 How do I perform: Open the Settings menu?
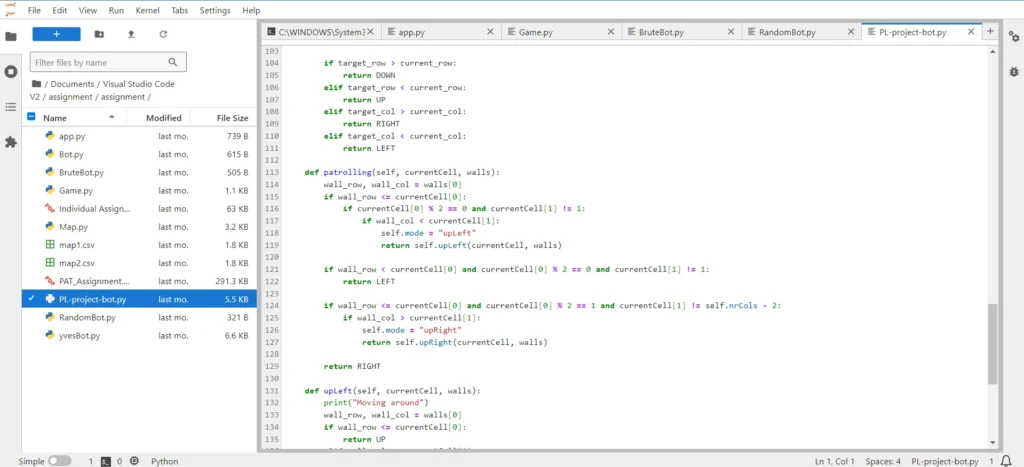(214, 10)
